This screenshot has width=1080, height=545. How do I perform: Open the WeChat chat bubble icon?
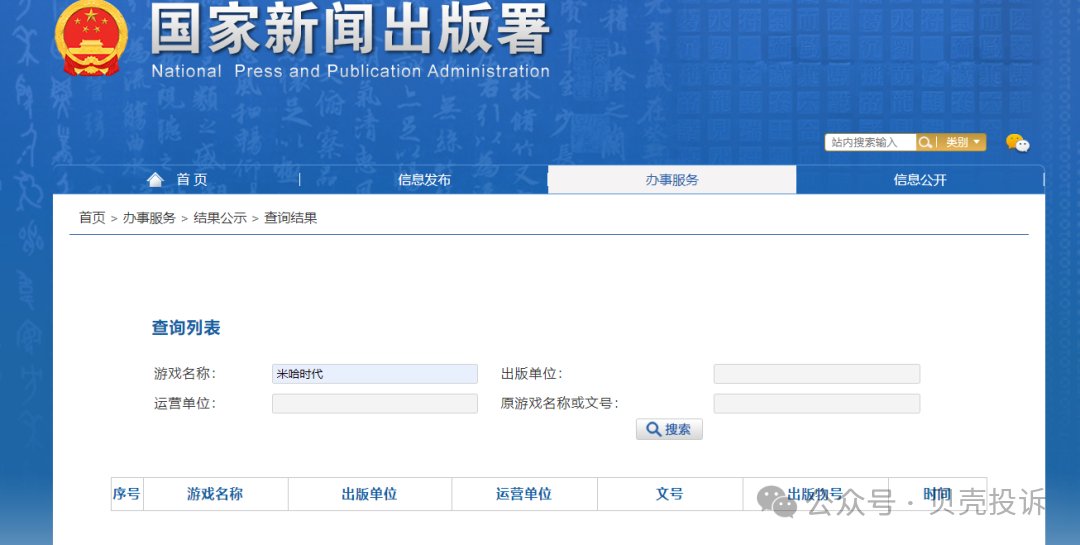(x=1017, y=143)
